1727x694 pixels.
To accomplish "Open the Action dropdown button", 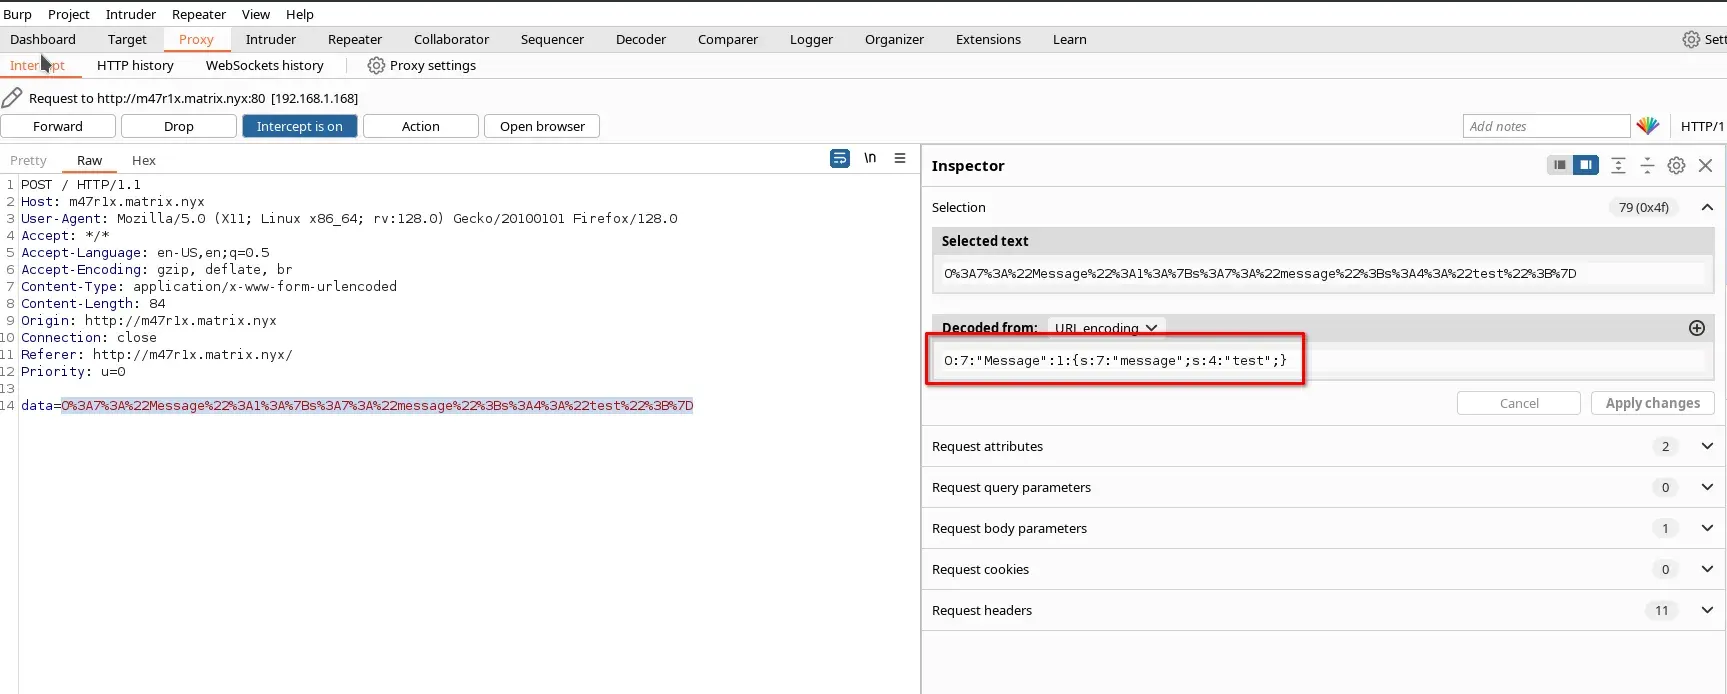I will (x=421, y=126).
